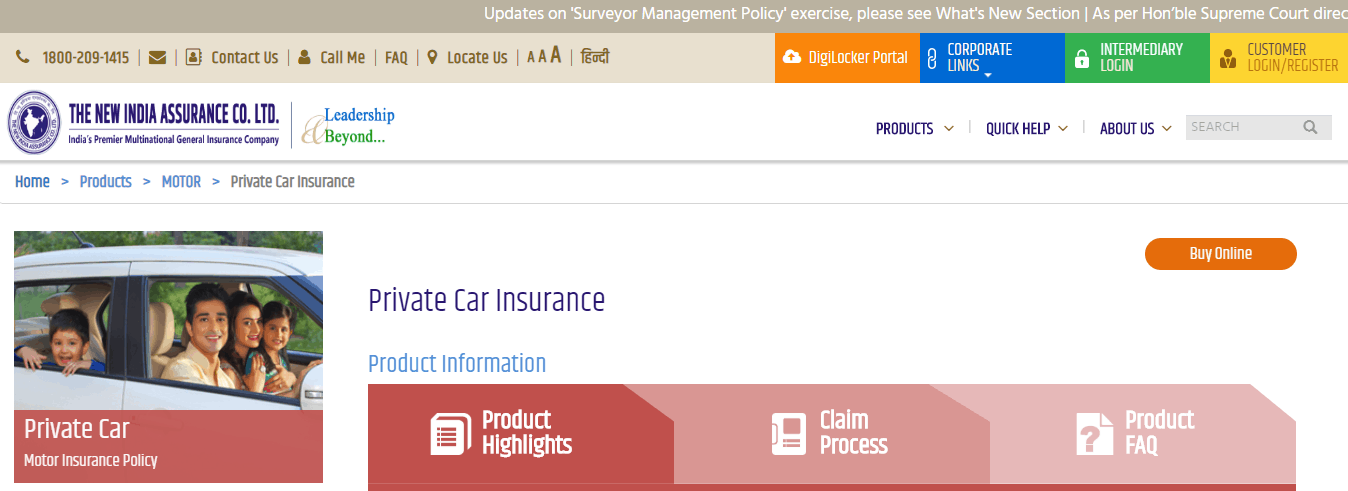Expand the Quick Help menu

[x=1027, y=128]
